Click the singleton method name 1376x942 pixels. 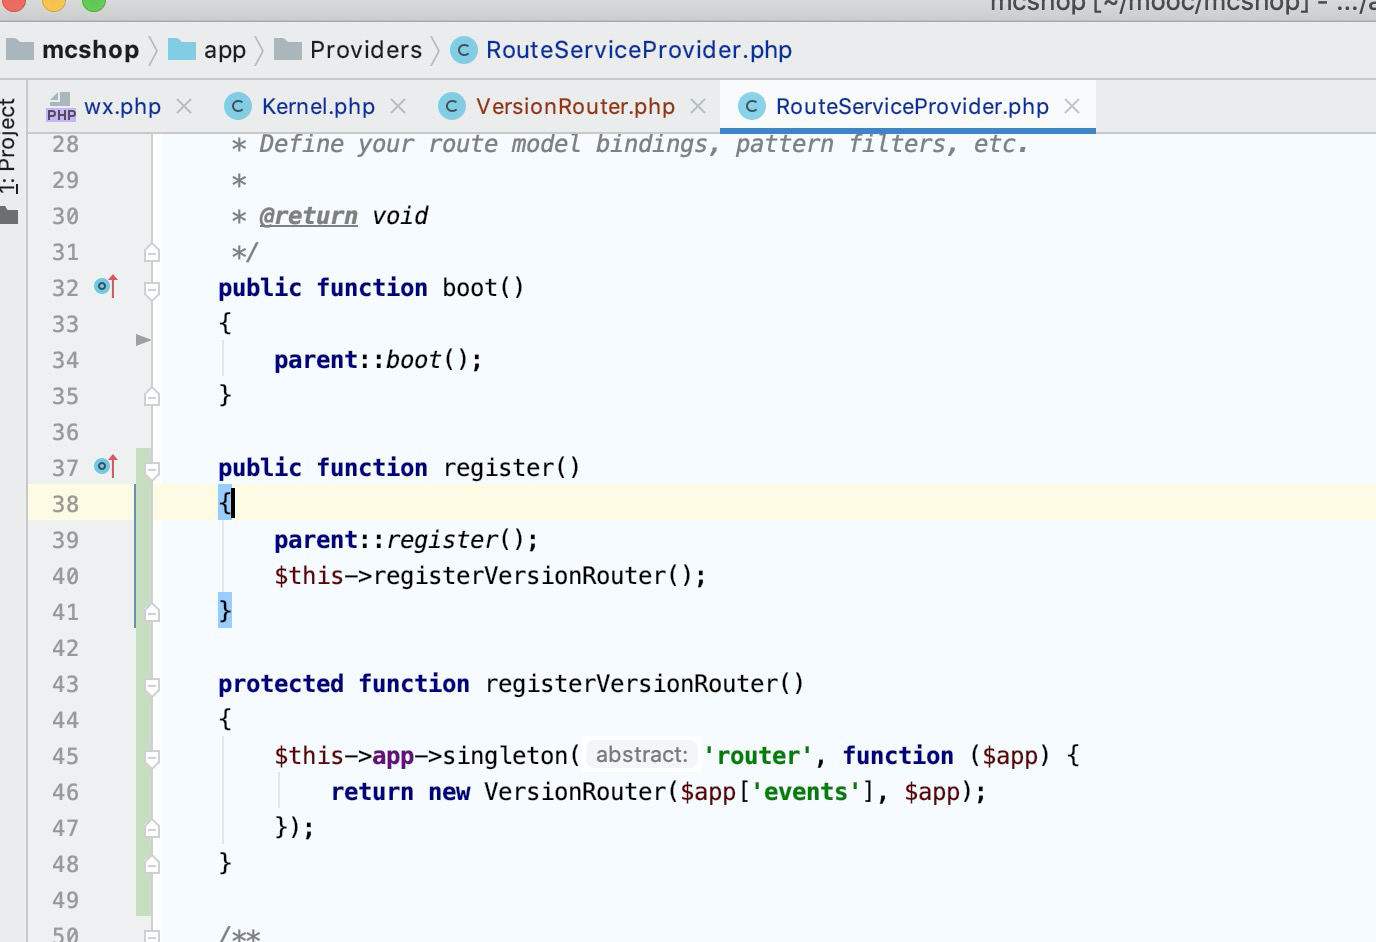(505, 756)
